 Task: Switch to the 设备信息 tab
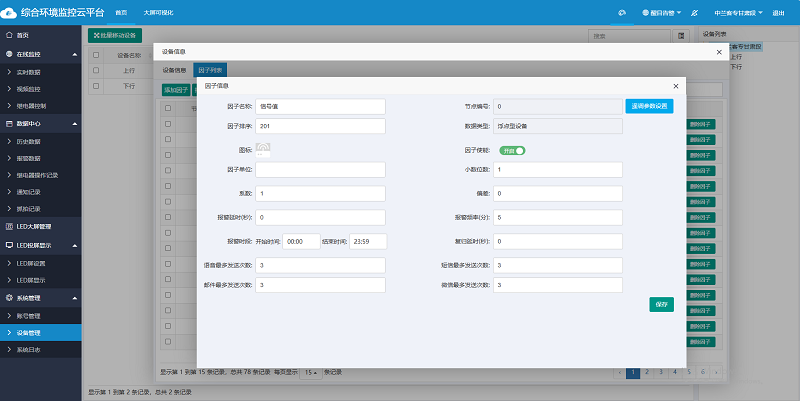[x=174, y=70]
